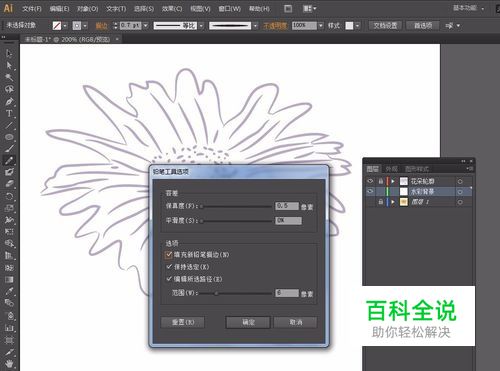Open the 等比 width profile dropdown

(201, 26)
